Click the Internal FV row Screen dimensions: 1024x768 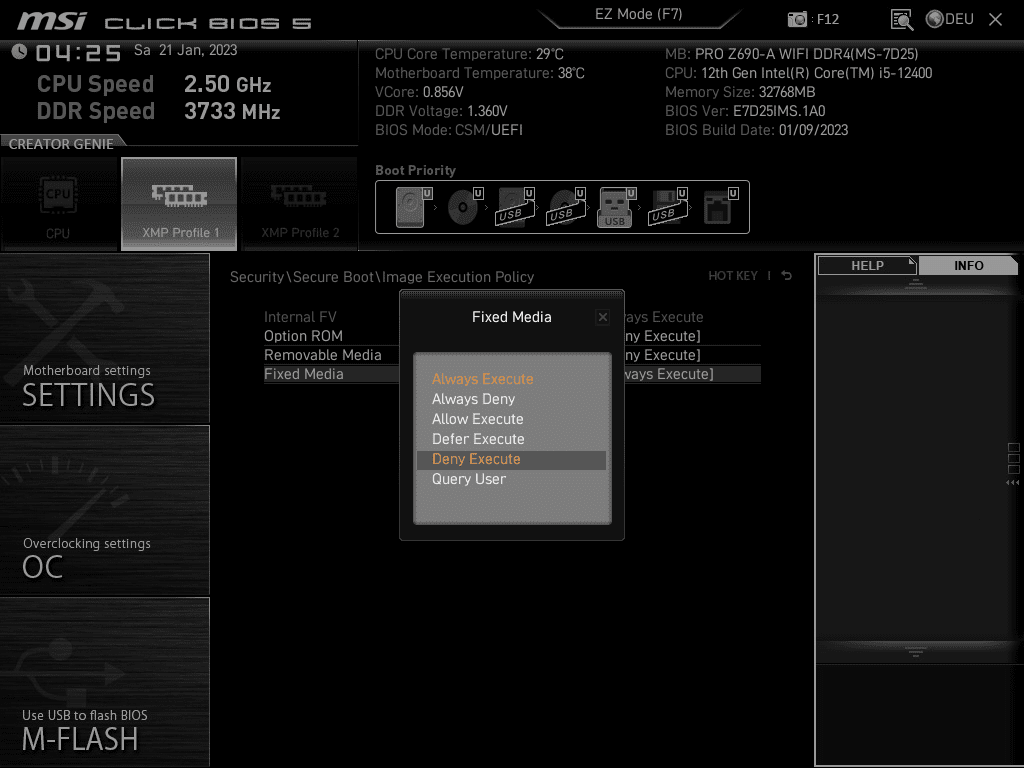(x=512, y=317)
